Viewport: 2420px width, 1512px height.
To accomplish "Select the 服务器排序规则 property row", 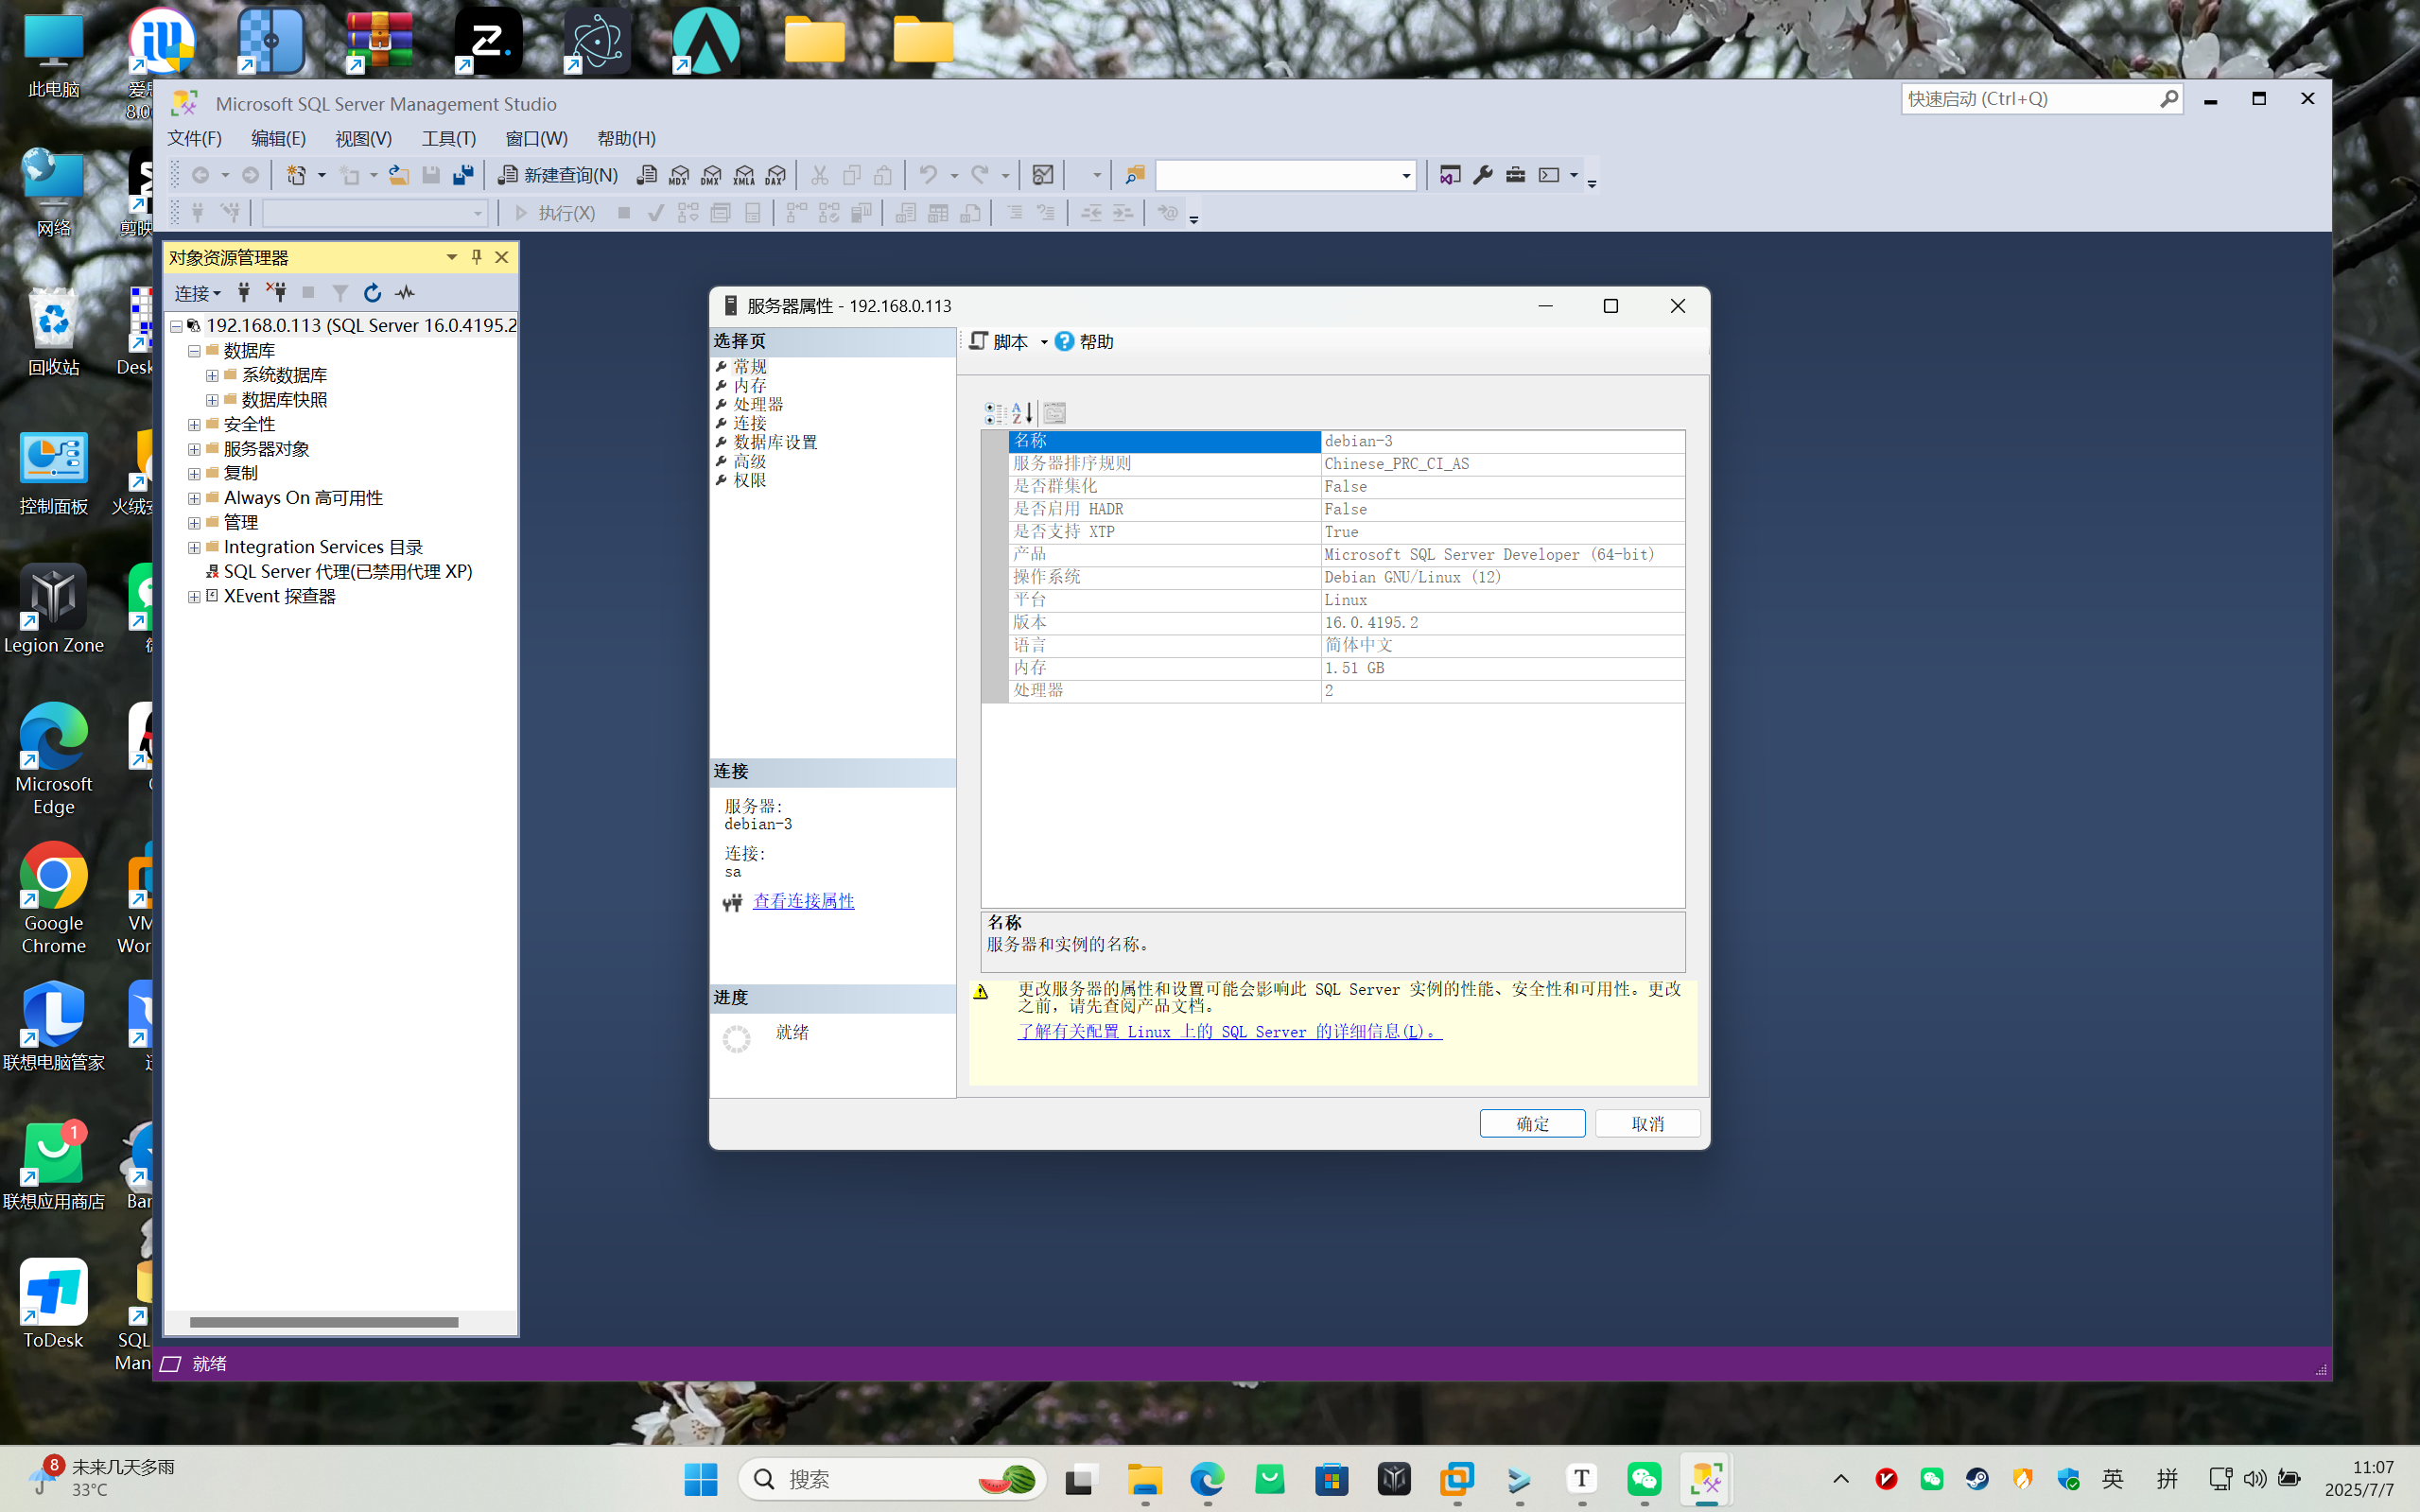I will (x=1346, y=463).
